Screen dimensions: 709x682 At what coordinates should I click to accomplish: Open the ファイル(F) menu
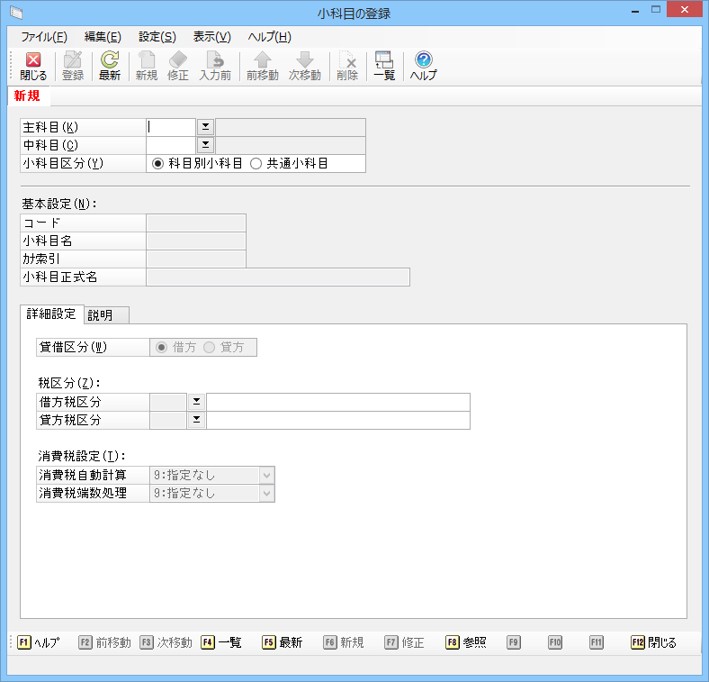tap(44, 37)
